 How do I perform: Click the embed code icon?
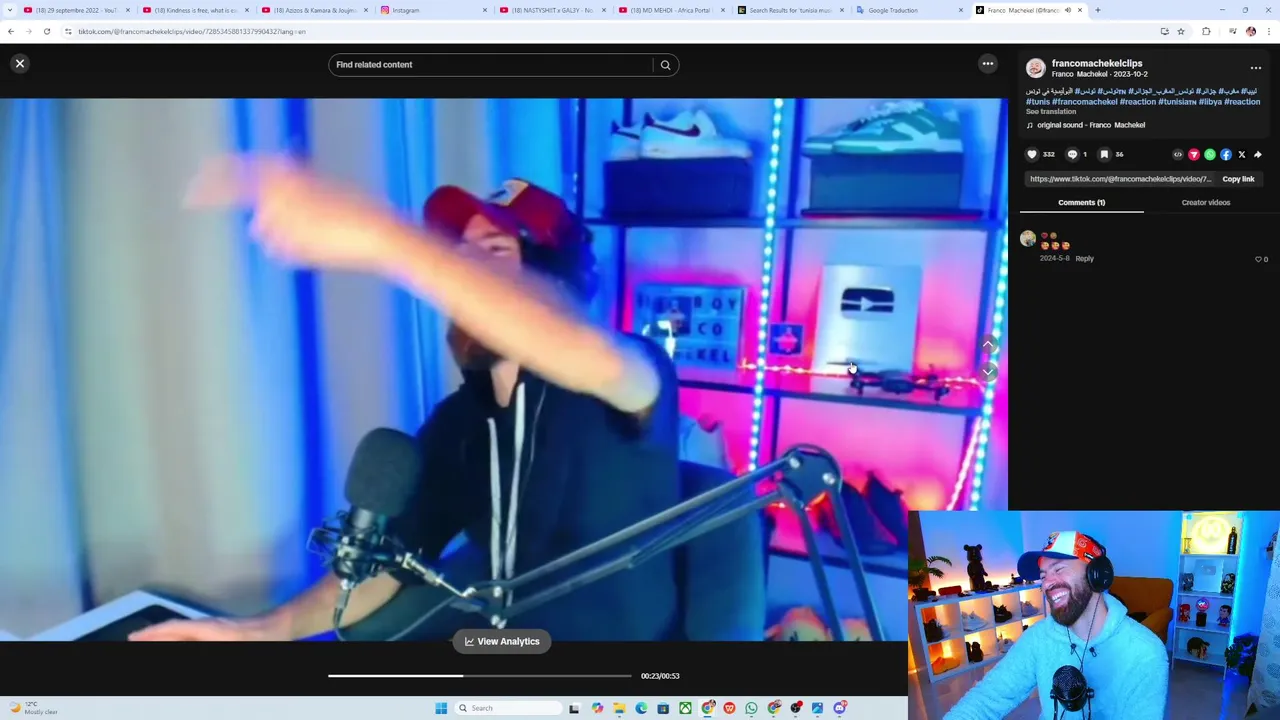point(1178,155)
